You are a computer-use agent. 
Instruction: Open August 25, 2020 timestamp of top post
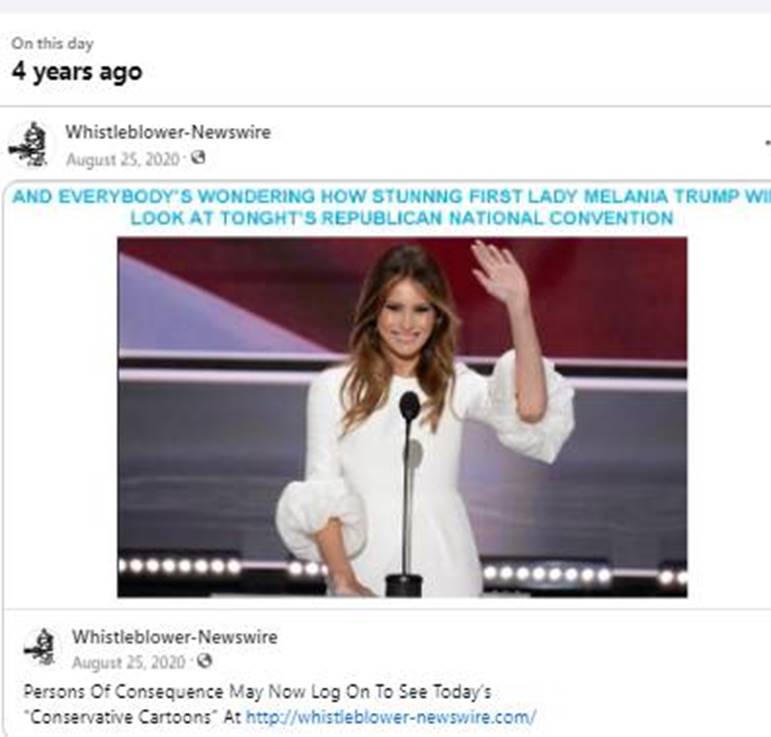click(123, 159)
